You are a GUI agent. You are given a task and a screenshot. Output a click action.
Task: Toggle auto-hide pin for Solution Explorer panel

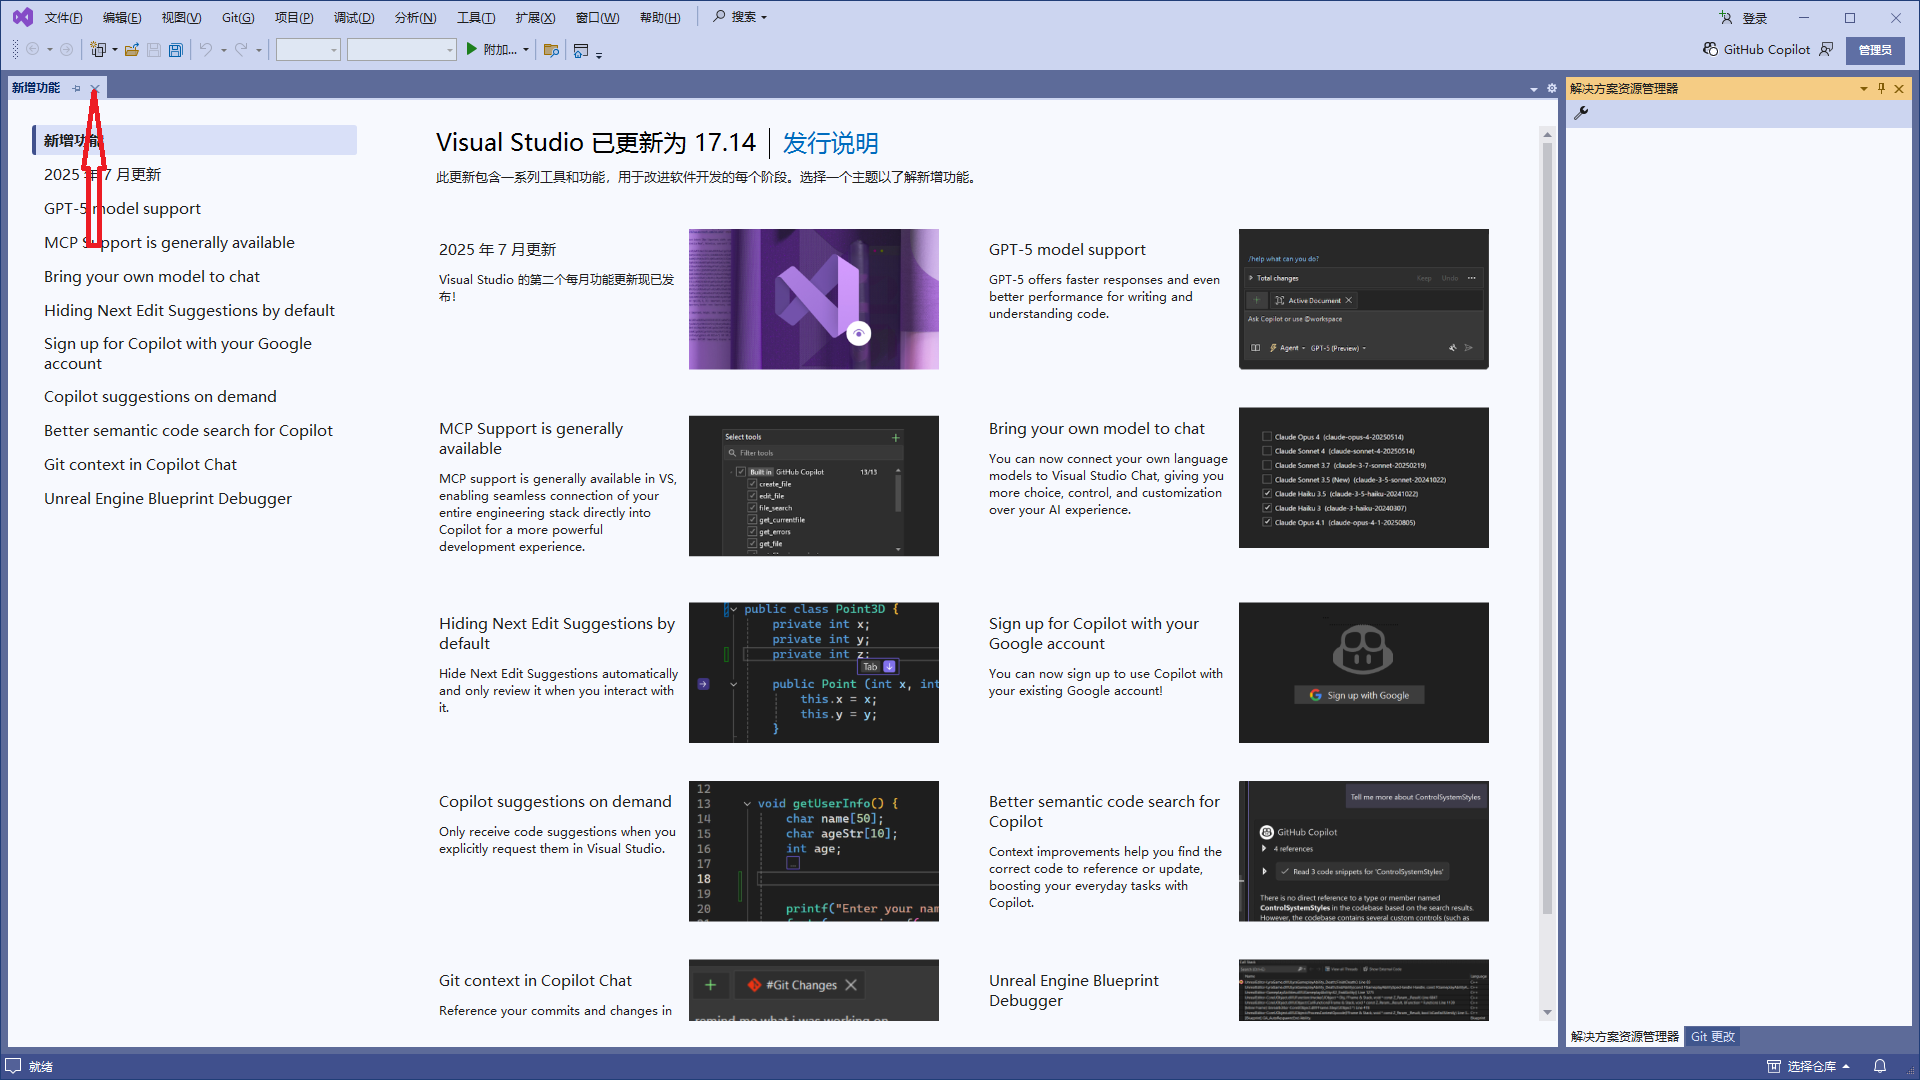click(x=1881, y=88)
